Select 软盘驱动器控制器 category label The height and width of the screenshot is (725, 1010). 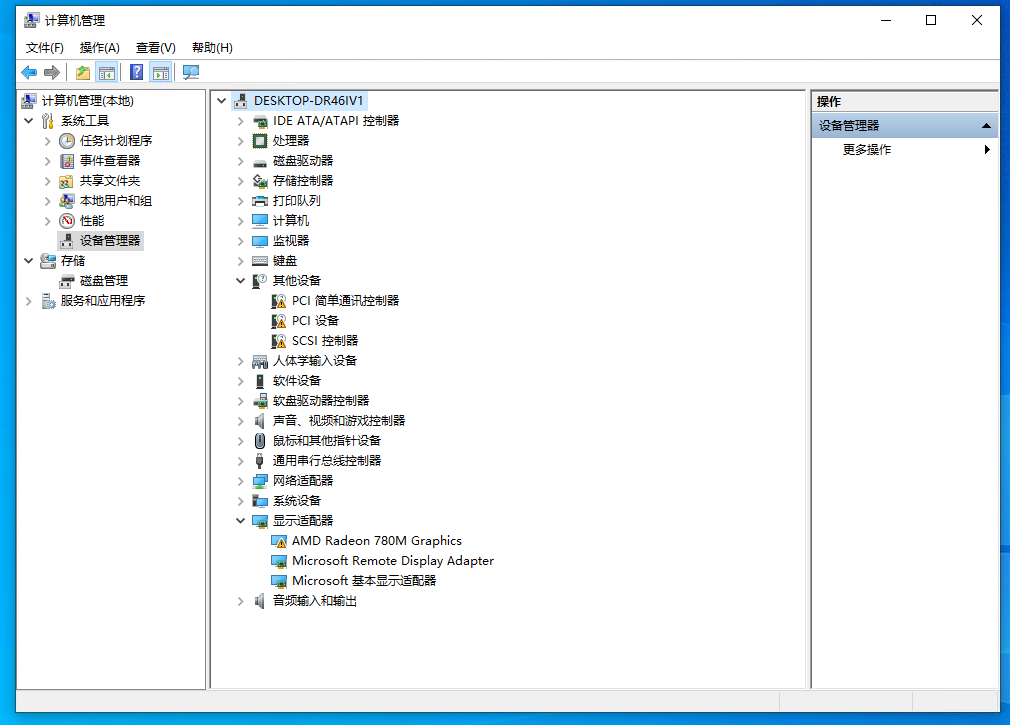pyautogui.click(x=321, y=401)
